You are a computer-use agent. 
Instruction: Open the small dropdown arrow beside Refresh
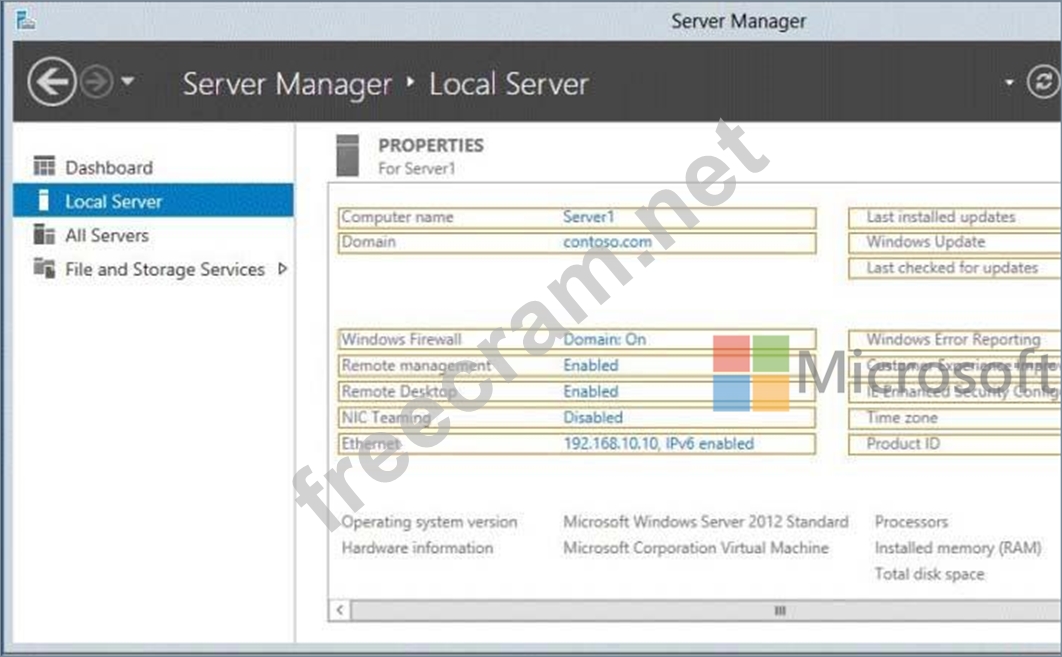coord(1009,83)
